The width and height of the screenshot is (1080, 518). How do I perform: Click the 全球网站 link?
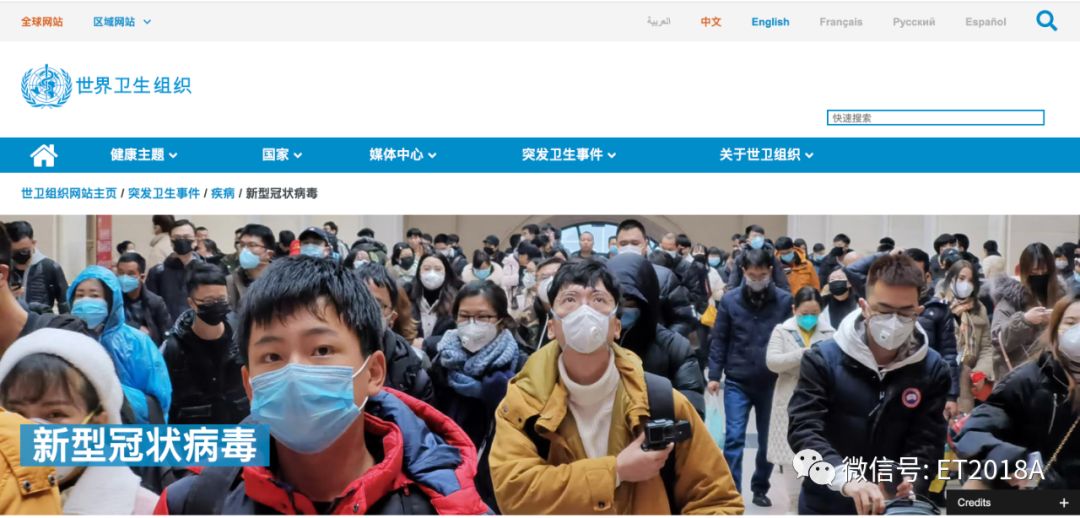click(x=42, y=22)
